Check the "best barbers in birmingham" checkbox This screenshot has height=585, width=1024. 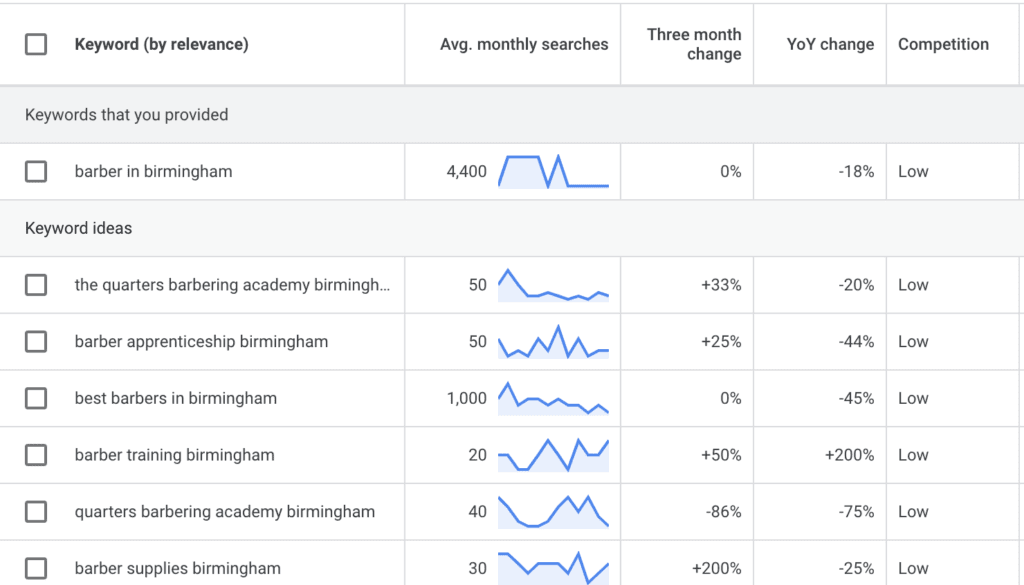[36, 398]
